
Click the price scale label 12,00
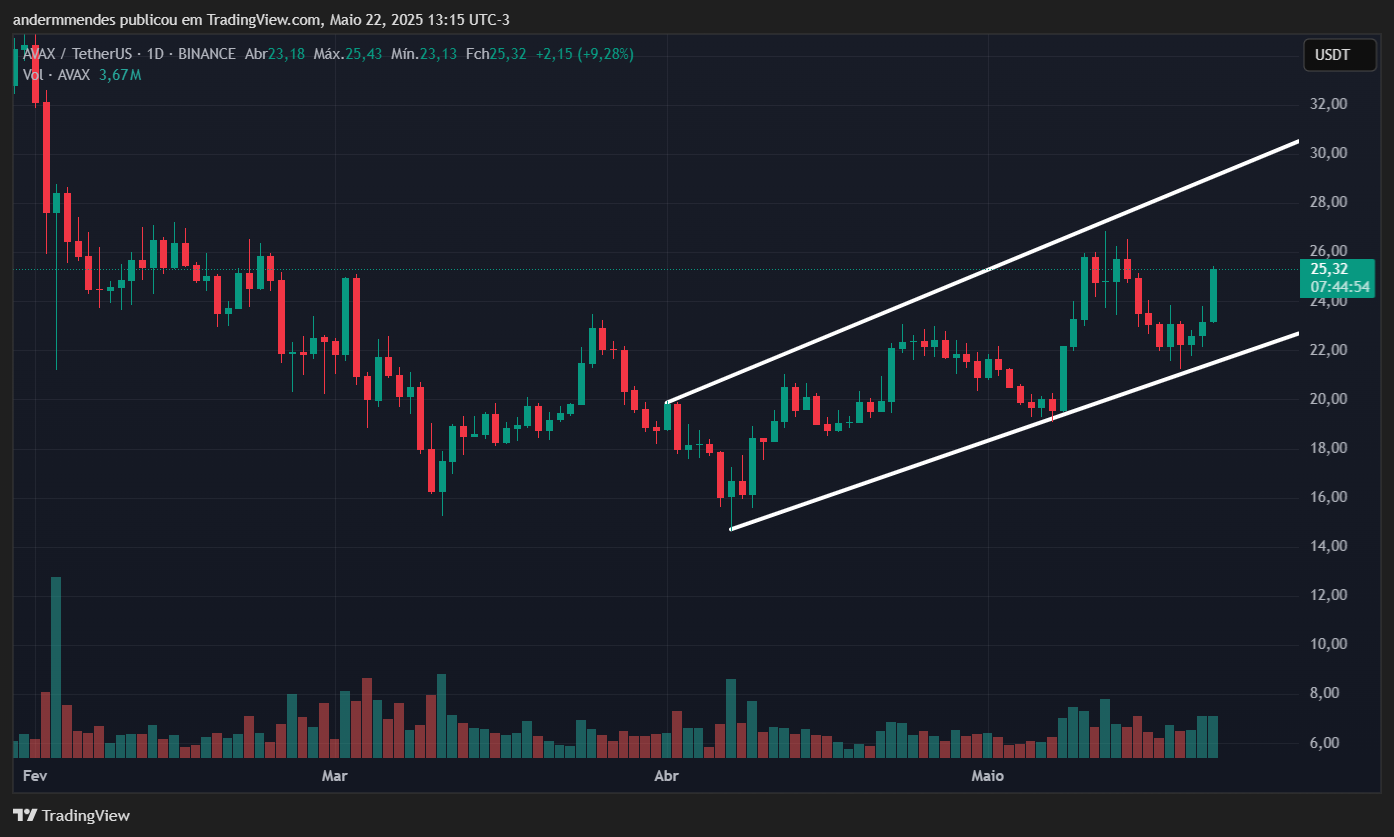click(1329, 595)
